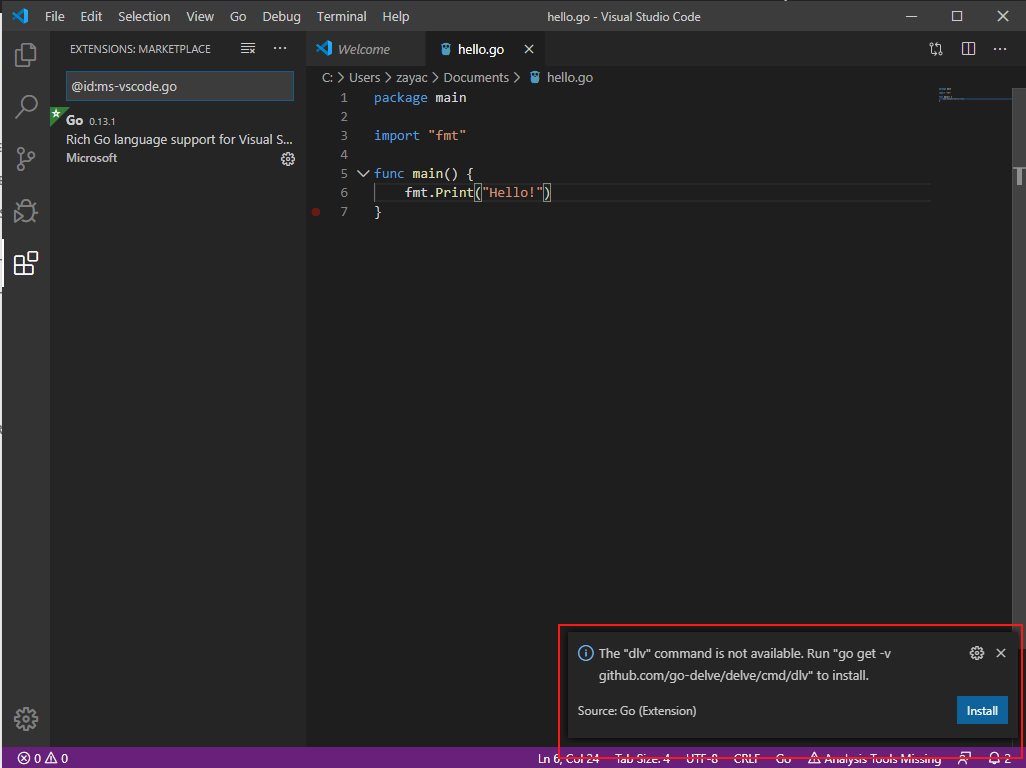Open the Edit menu
This screenshot has width=1026, height=768.
click(91, 16)
